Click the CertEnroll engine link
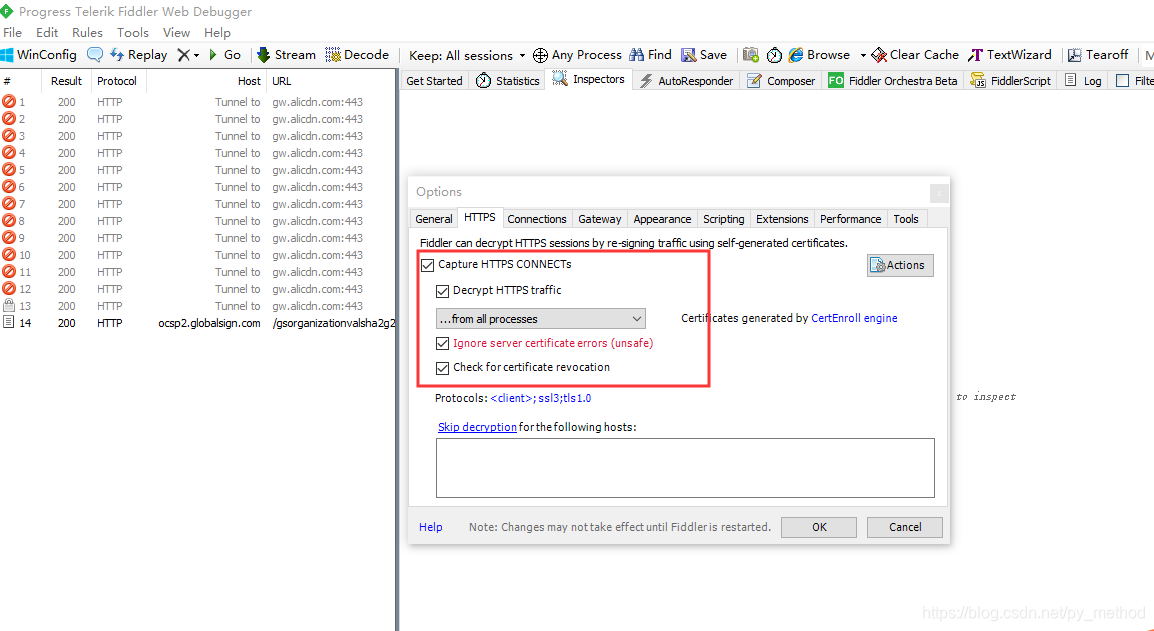 coord(854,318)
